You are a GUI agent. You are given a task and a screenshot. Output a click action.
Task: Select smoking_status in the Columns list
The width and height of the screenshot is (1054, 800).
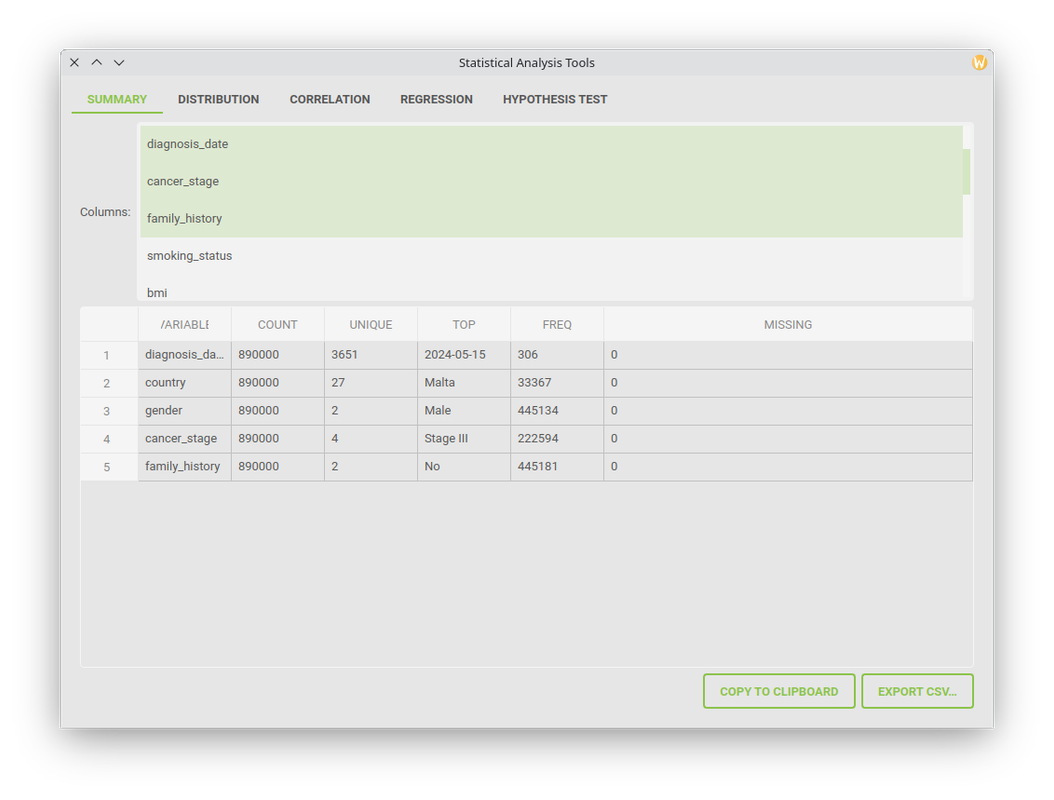pyautogui.click(x=551, y=255)
